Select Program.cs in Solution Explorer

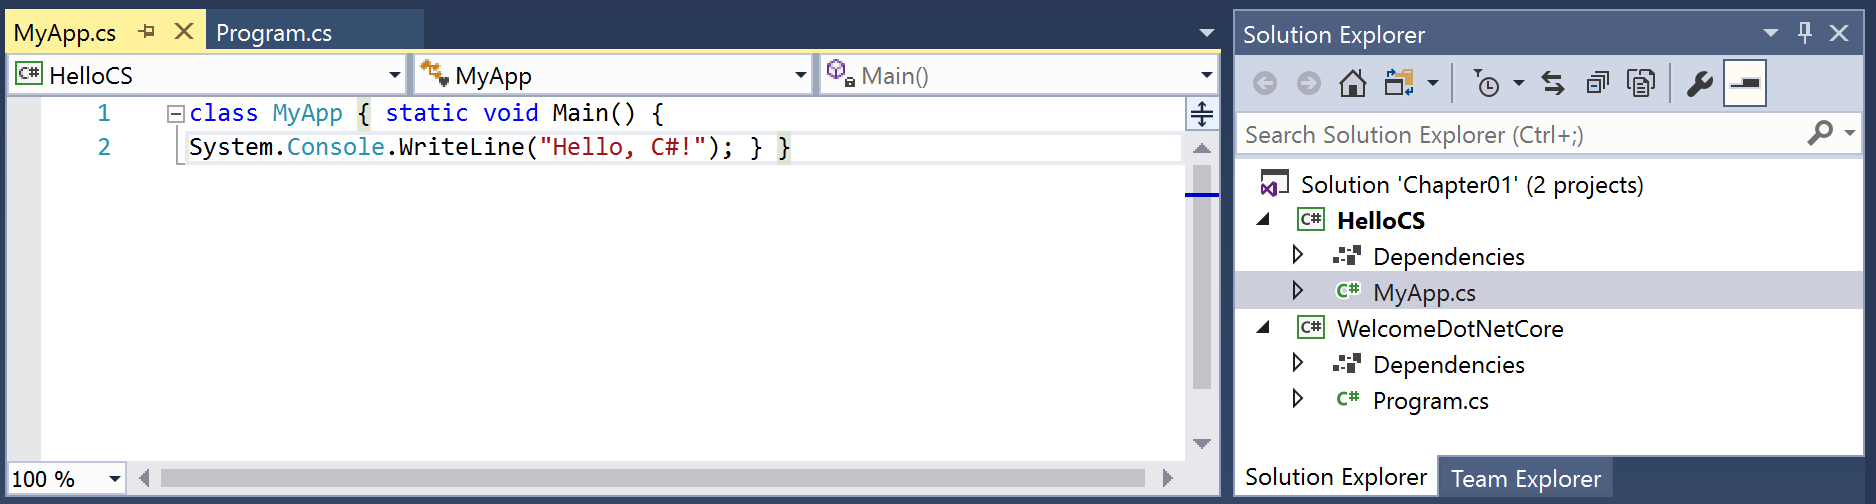coord(1431,401)
